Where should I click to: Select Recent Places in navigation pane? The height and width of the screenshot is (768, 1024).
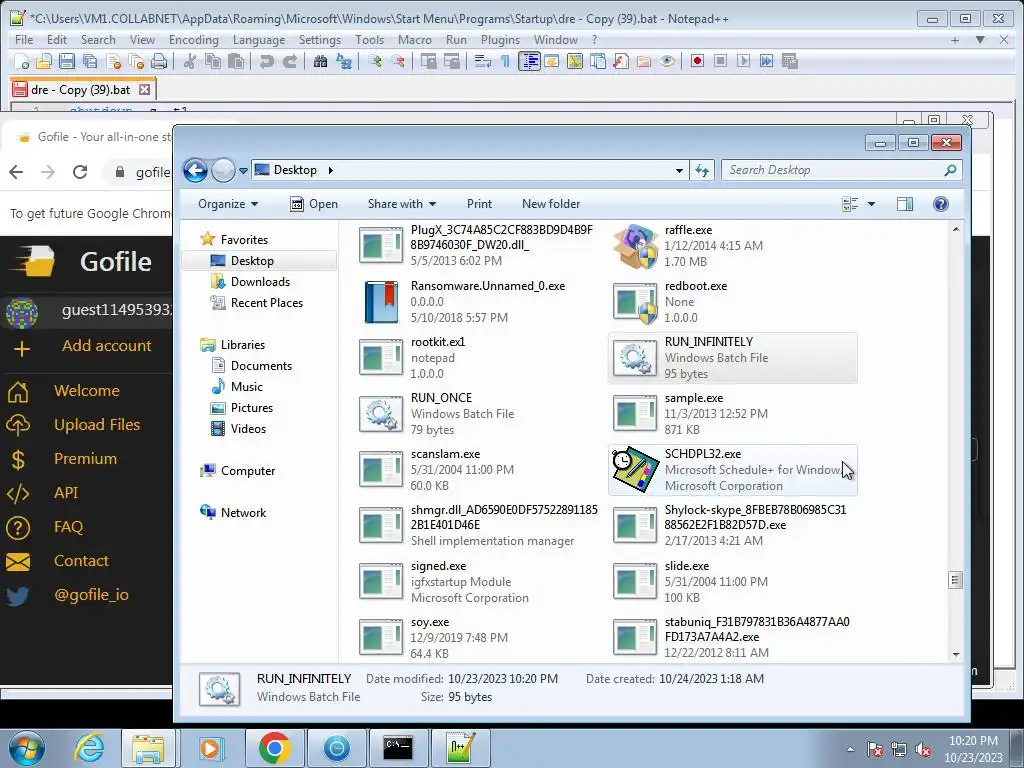(x=266, y=302)
